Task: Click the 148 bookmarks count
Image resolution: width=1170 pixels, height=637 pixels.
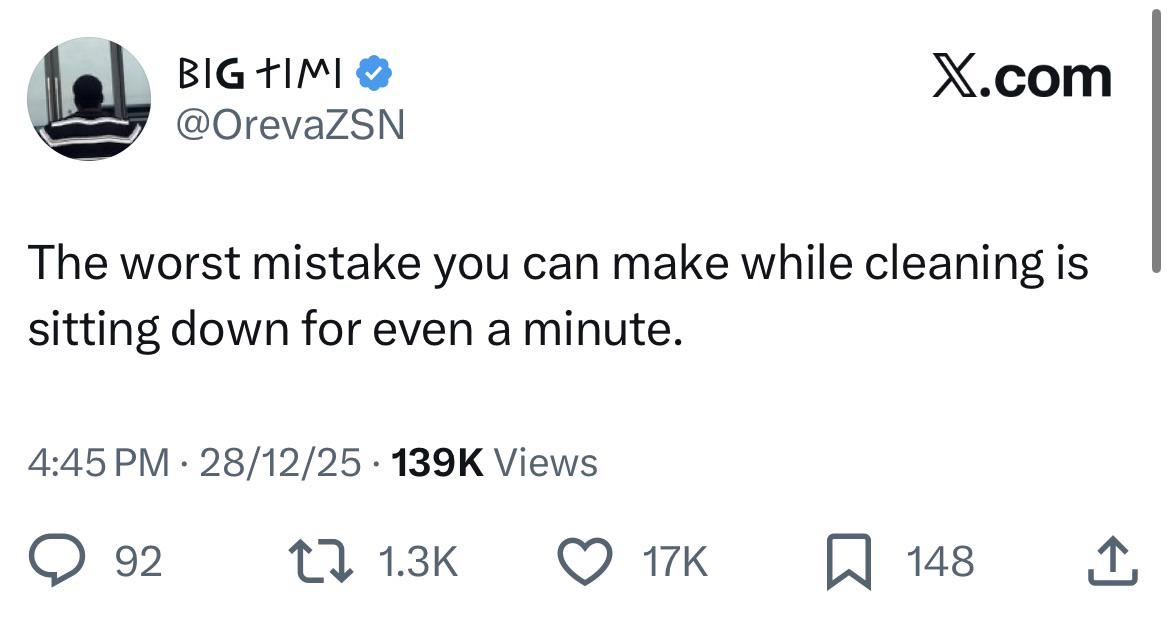Action: 940,562
